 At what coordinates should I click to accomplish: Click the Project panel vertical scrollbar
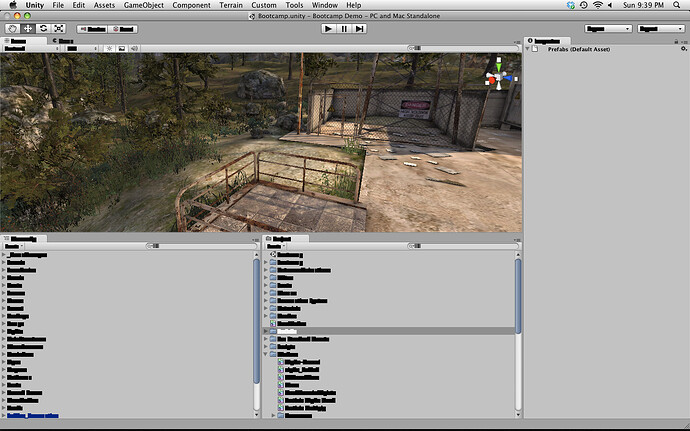(x=518, y=296)
